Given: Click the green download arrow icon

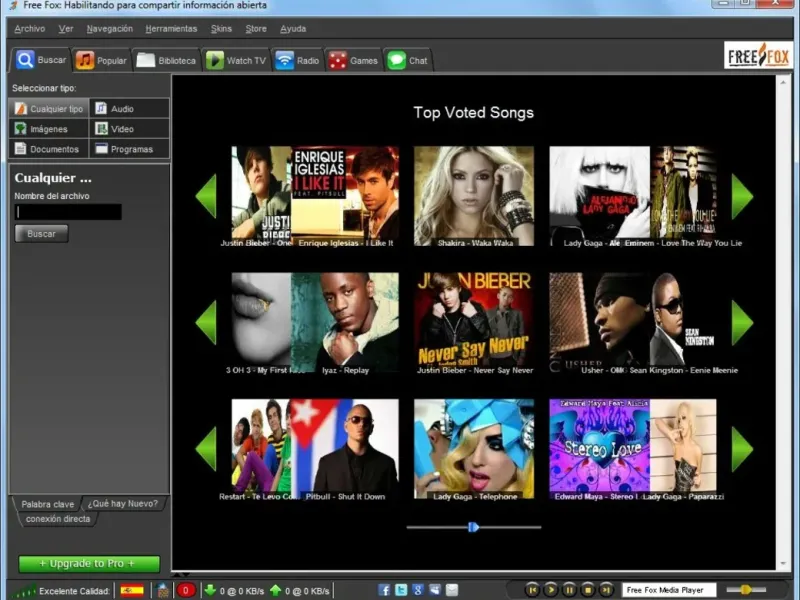Looking at the screenshot, I should 210,590.
